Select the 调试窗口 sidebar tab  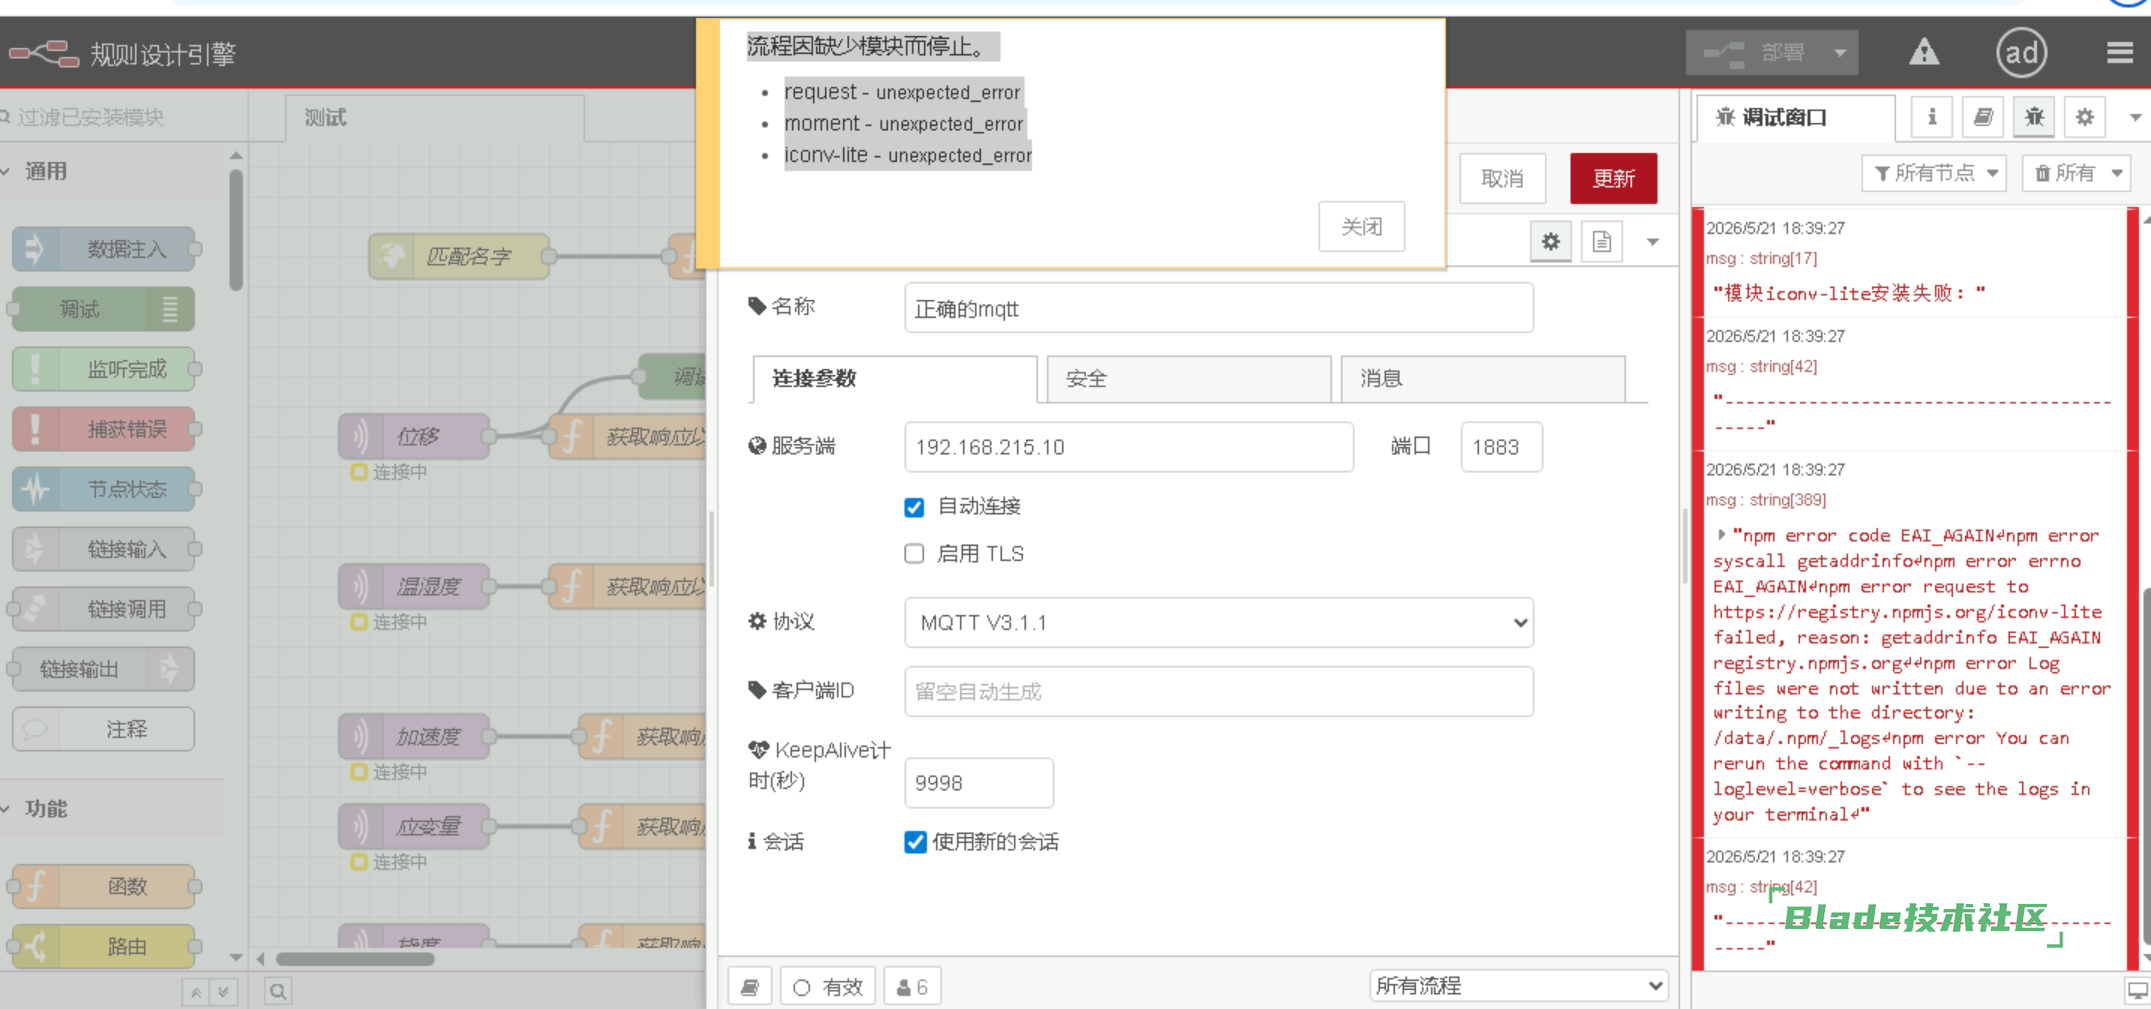[x=1795, y=118]
